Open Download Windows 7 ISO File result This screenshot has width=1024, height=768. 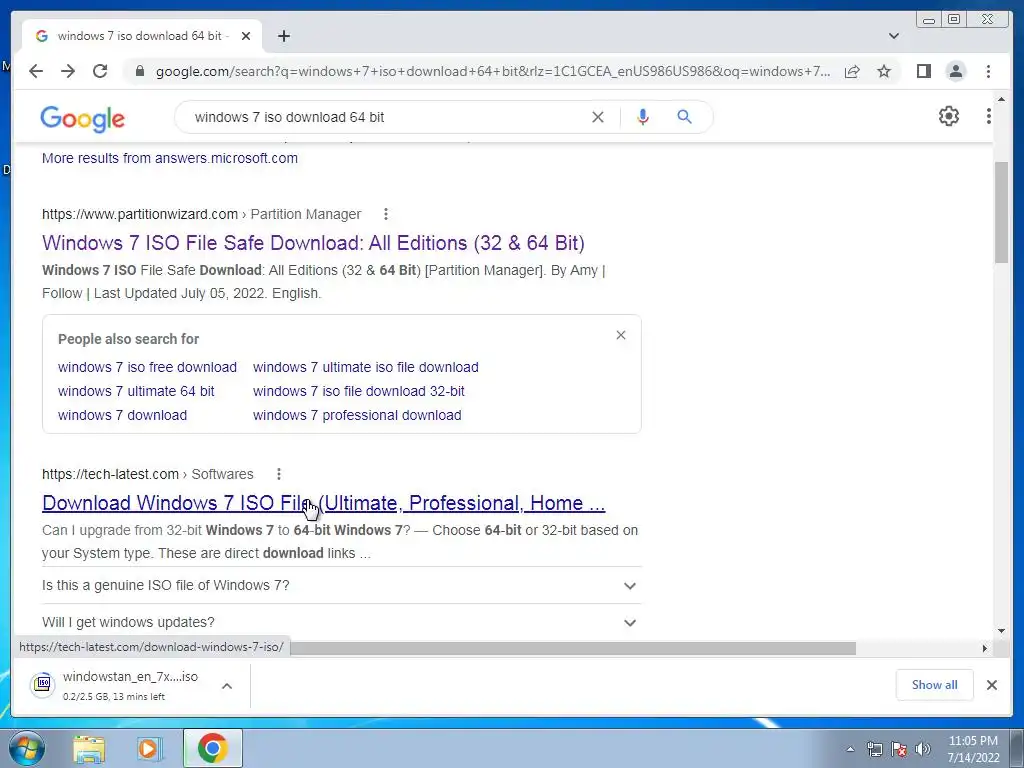tap(323, 503)
